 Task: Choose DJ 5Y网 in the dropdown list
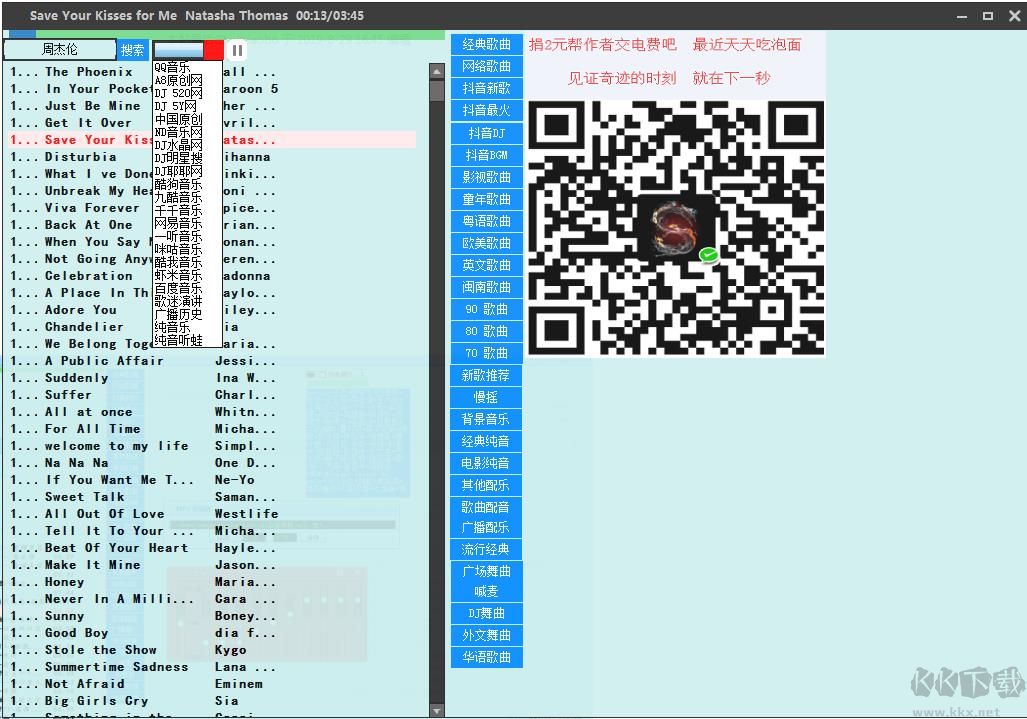[x=187, y=106]
